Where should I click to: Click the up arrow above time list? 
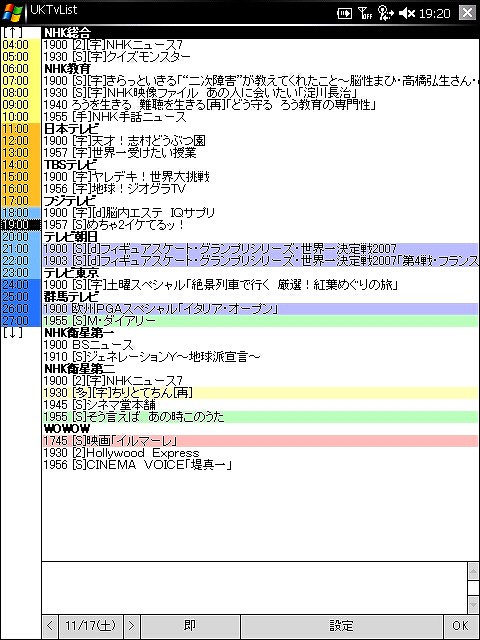click(x=13, y=33)
